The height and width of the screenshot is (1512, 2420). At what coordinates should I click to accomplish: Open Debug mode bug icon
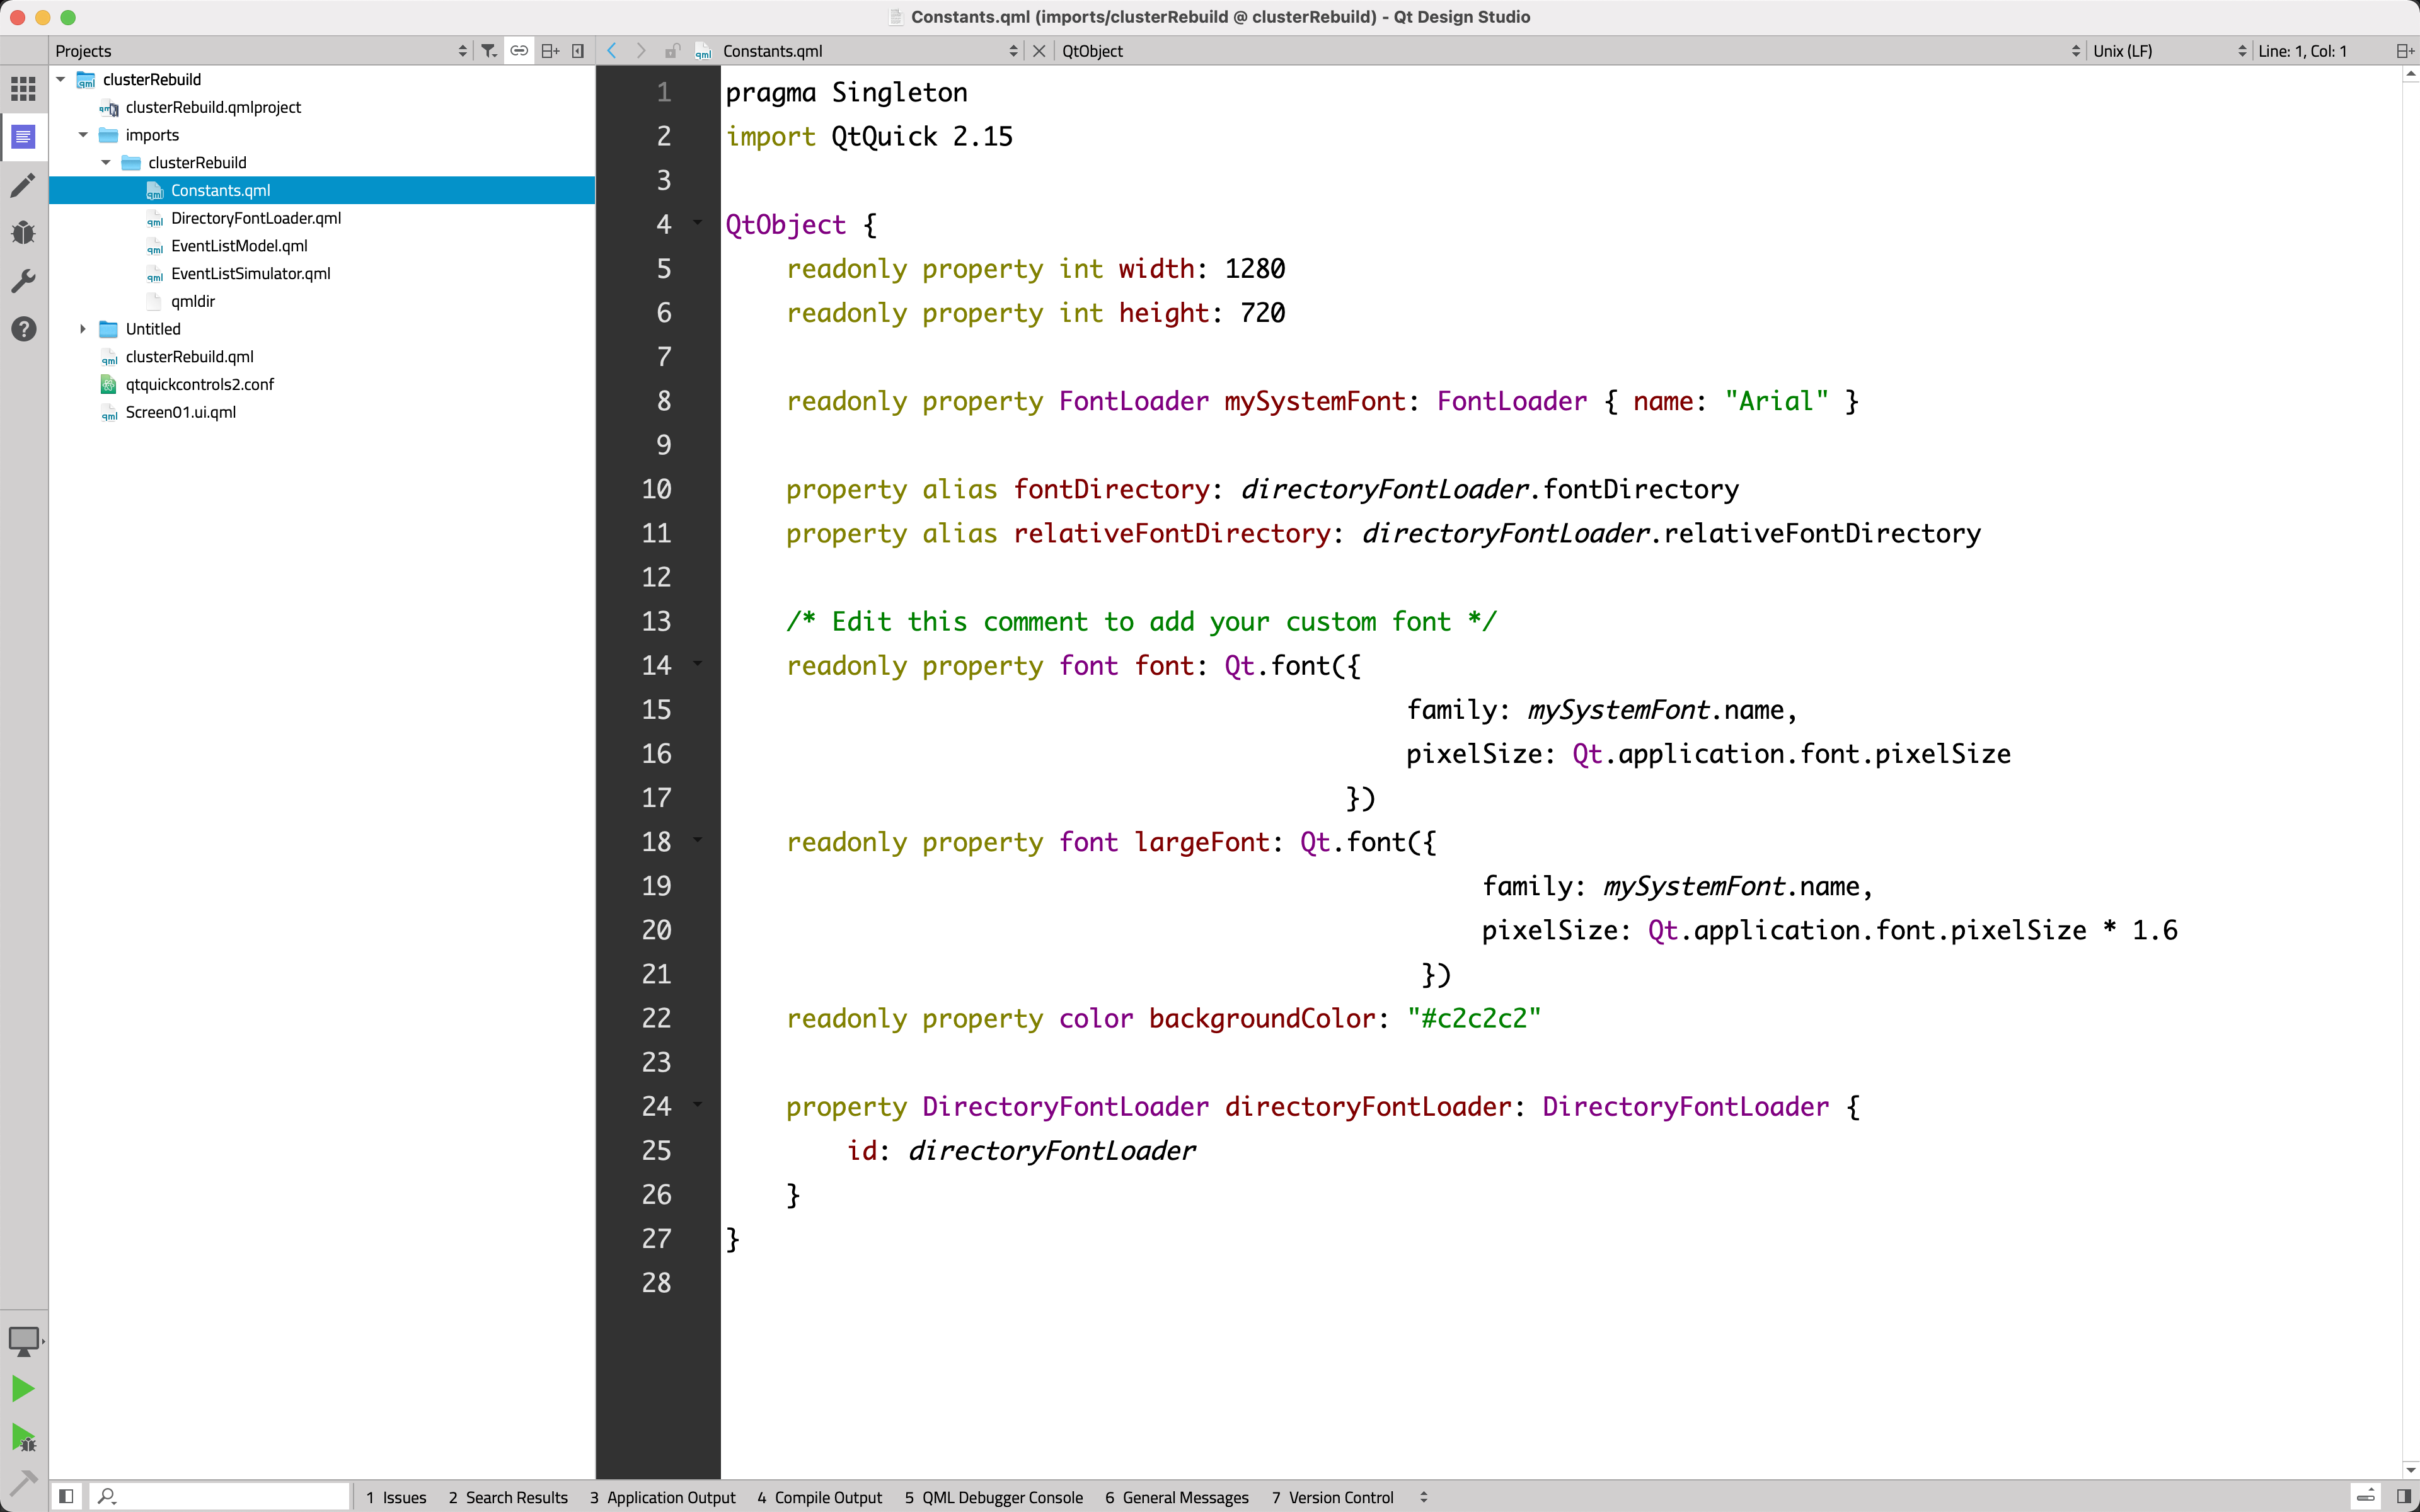23,233
